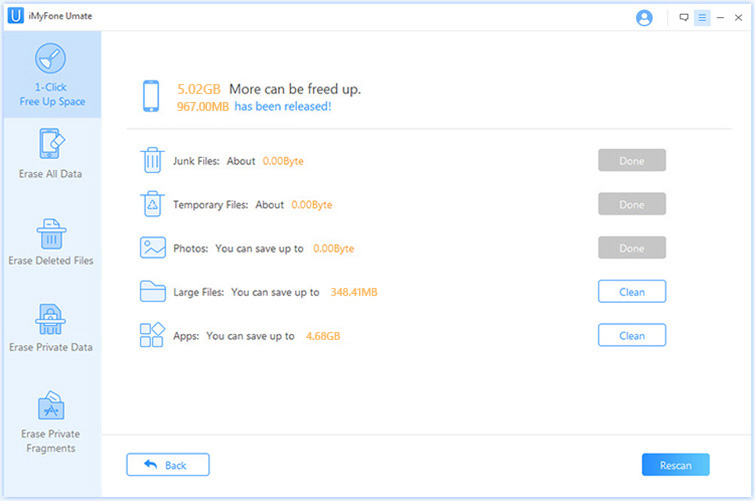Minimize the Umate window

[x=720, y=18]
